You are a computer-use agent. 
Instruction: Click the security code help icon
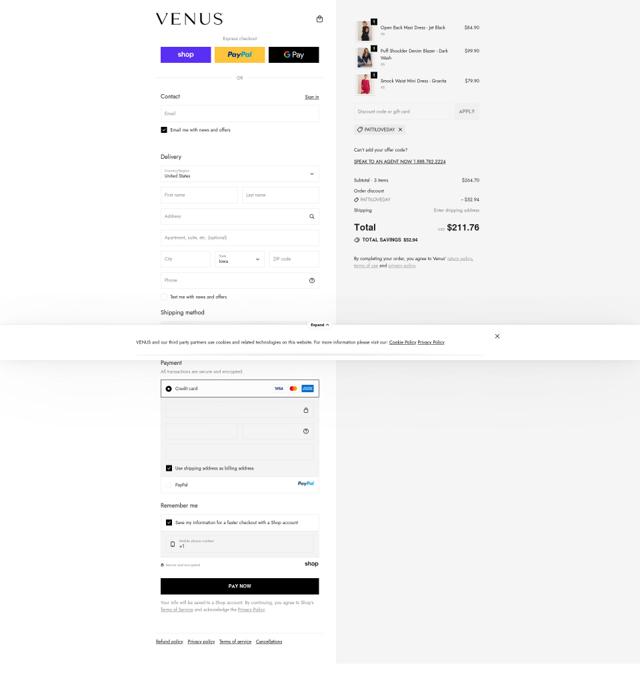click(306, 431)
